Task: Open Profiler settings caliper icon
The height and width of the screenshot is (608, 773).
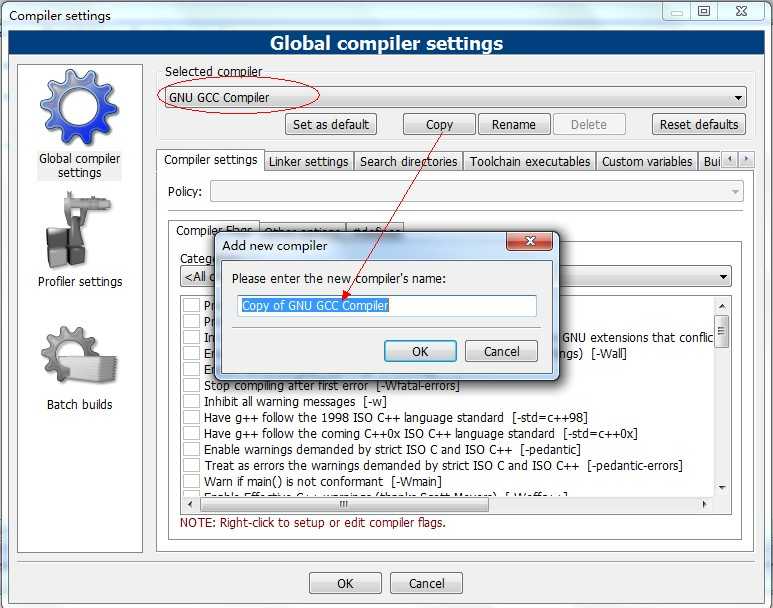Action: tap(77, 231)
